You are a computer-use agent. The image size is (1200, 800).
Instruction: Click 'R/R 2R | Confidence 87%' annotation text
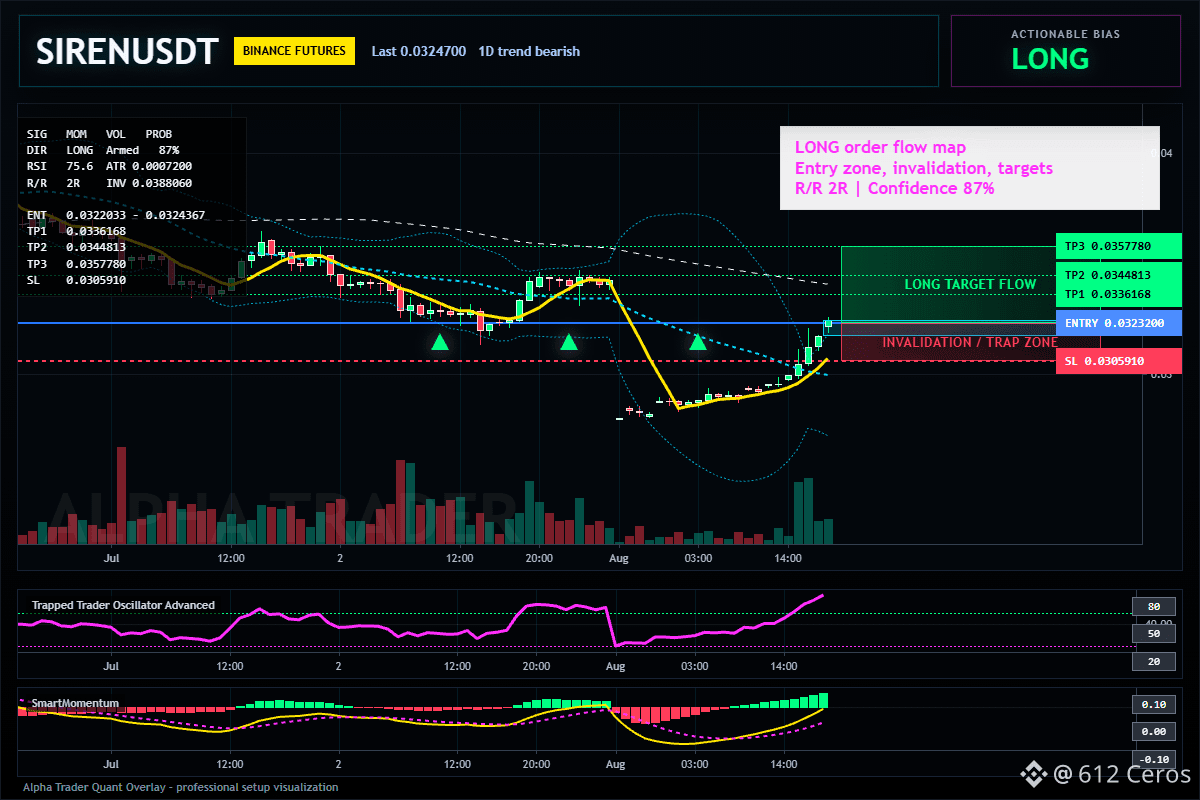pyautogui.click(x=894, y=188)
